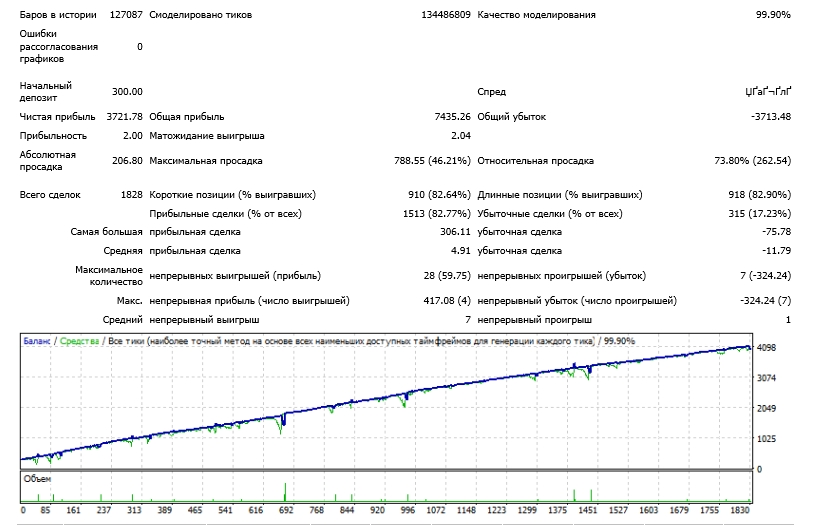This screenshot has height=525, width=815.
Task: Select average consecutive losses value 1
Action: 788,320
